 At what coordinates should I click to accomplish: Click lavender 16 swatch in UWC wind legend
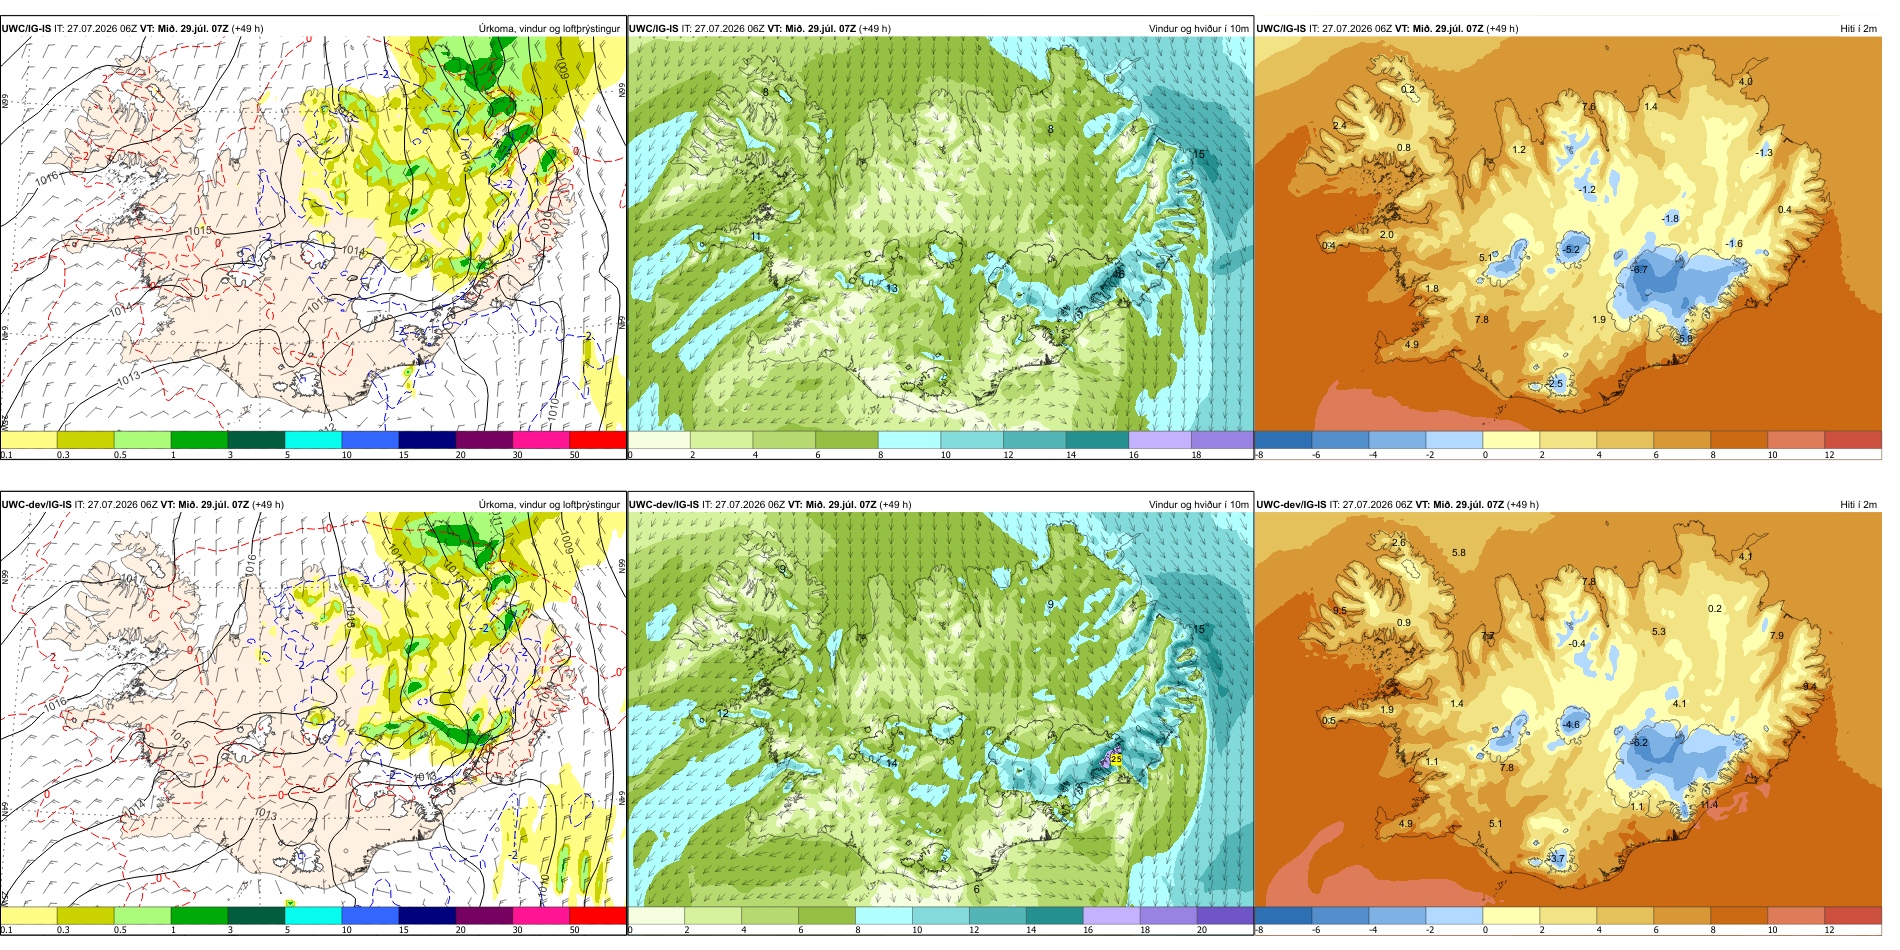[1159, 440]
